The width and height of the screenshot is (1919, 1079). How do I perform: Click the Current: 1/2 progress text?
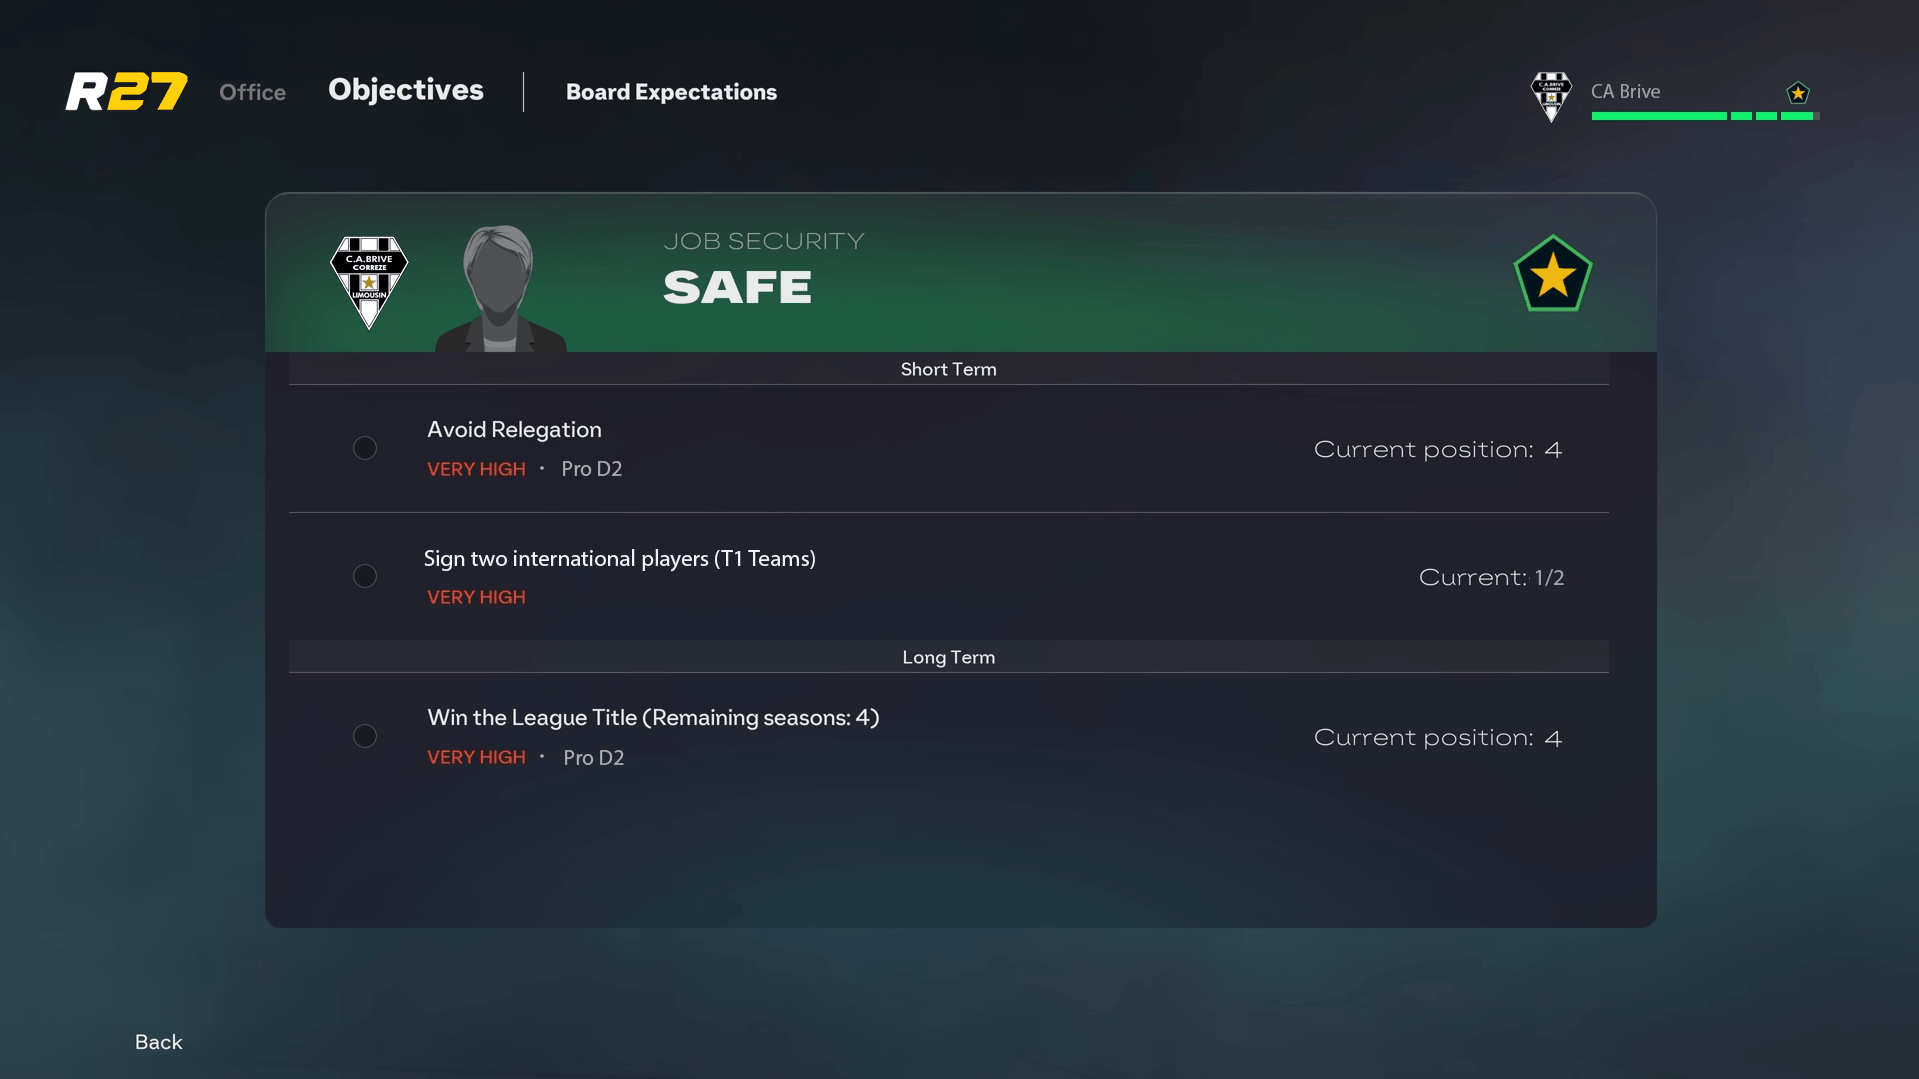click(x=1491, y=578)
